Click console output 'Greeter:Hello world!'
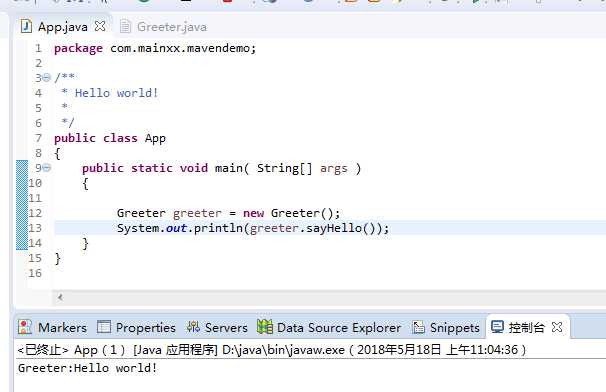 (x=87, y=368)
